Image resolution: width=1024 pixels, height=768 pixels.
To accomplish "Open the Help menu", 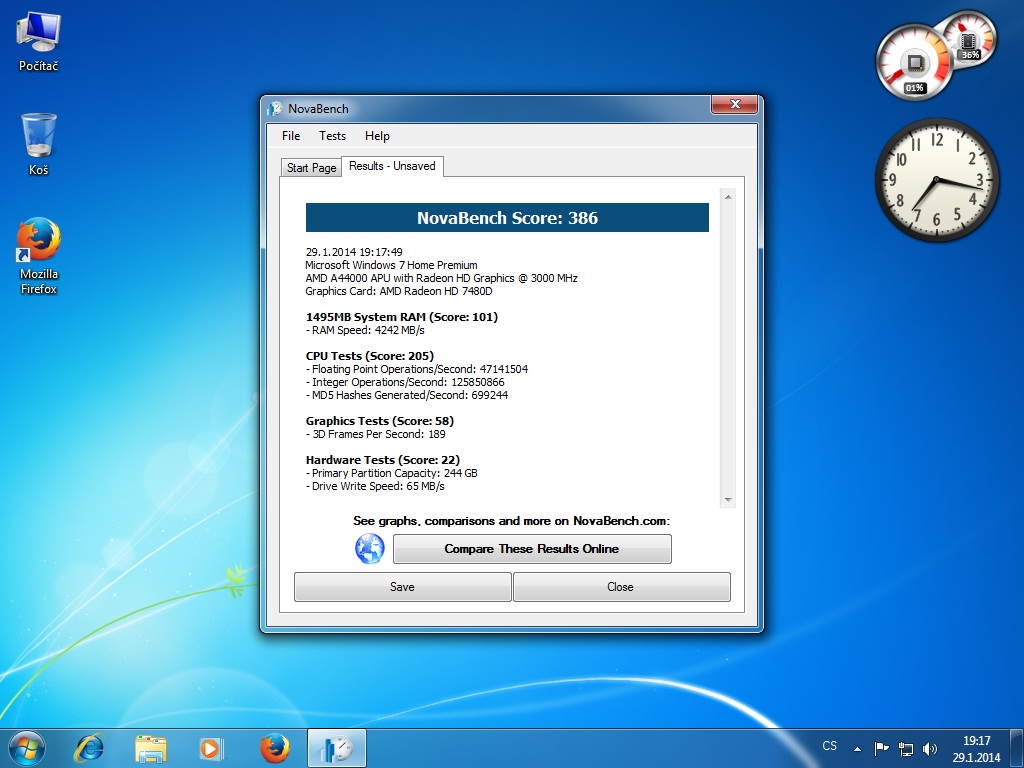I will click(x=377, y=136).
